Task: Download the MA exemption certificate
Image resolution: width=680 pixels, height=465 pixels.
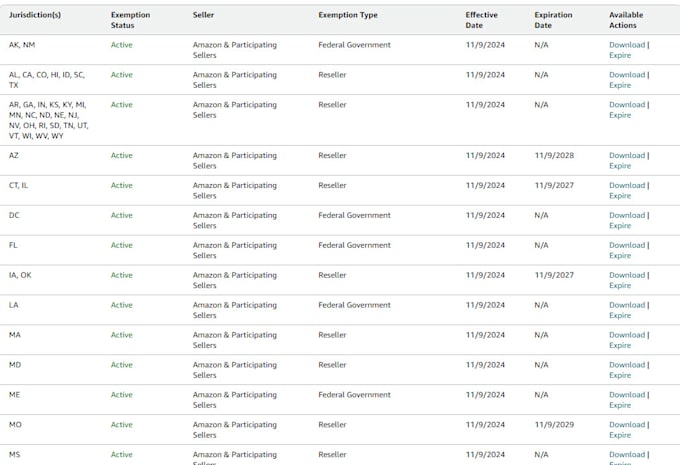Action: coord(627,335)
